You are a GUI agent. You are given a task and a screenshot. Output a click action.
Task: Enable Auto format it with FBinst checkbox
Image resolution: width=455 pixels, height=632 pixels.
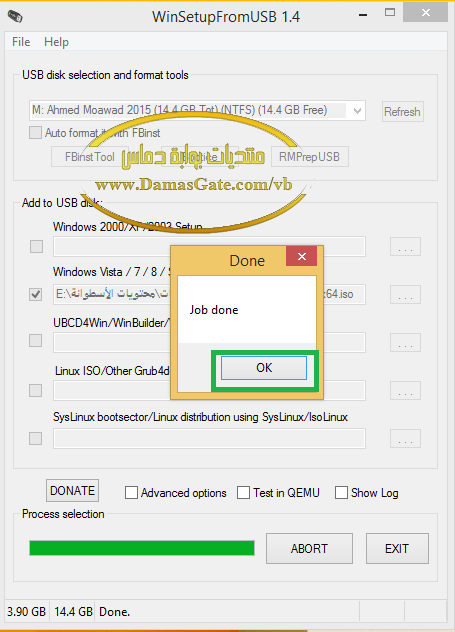click(x=35, y=133)
